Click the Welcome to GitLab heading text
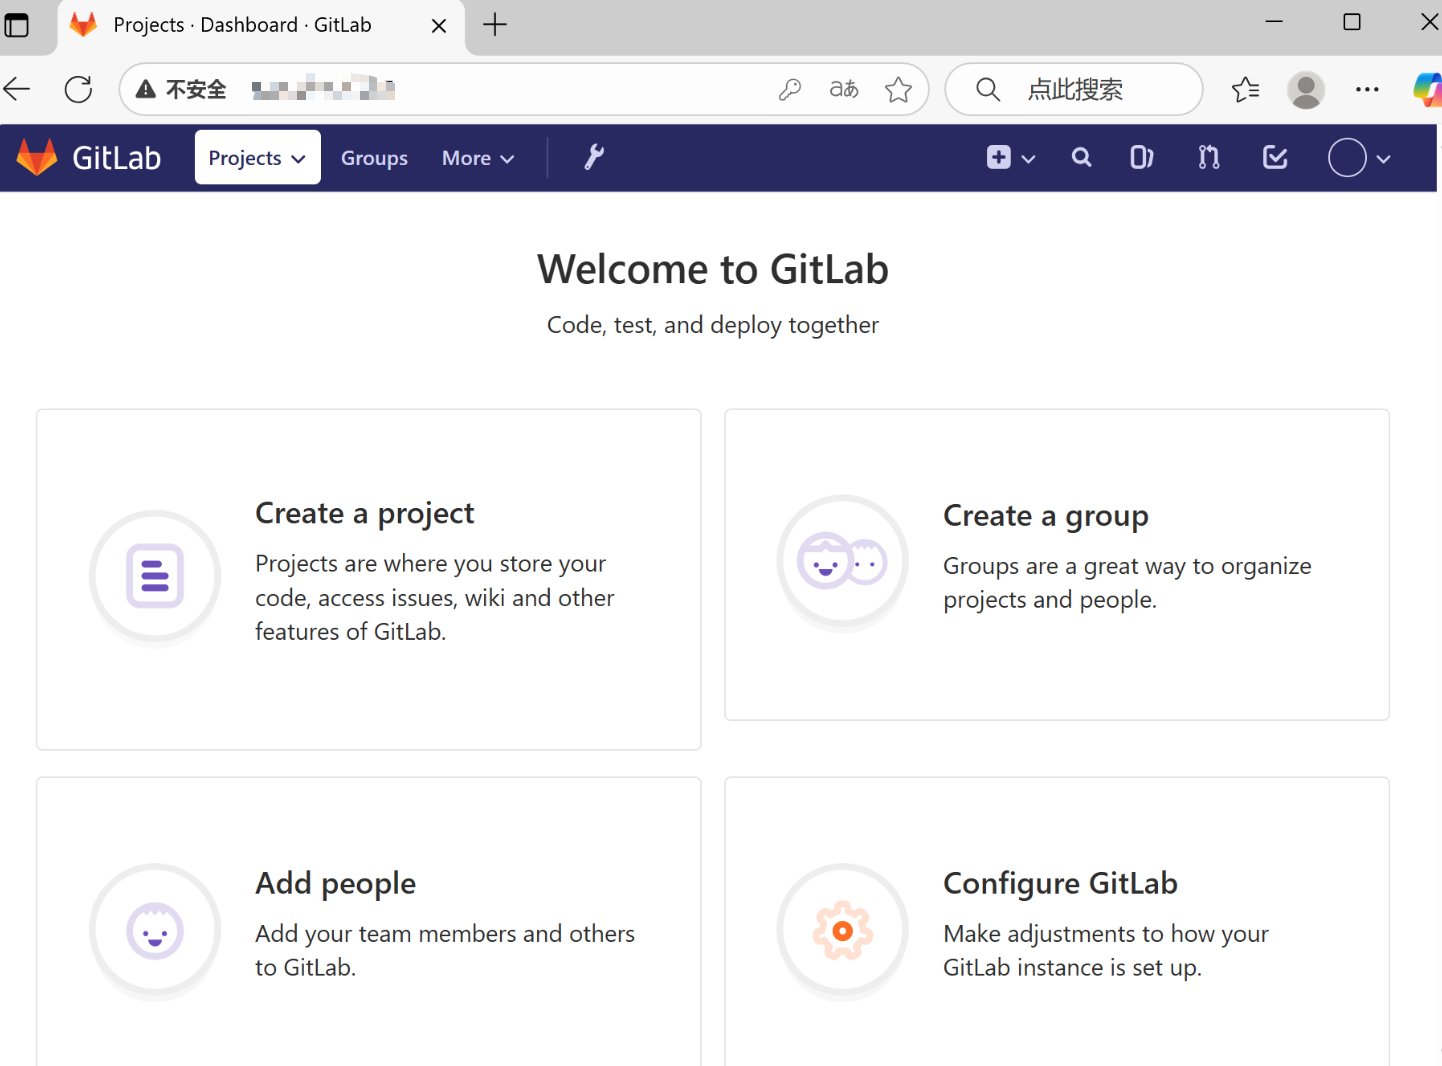This screenshot has height=1066, width=1442. pos(713,269)
